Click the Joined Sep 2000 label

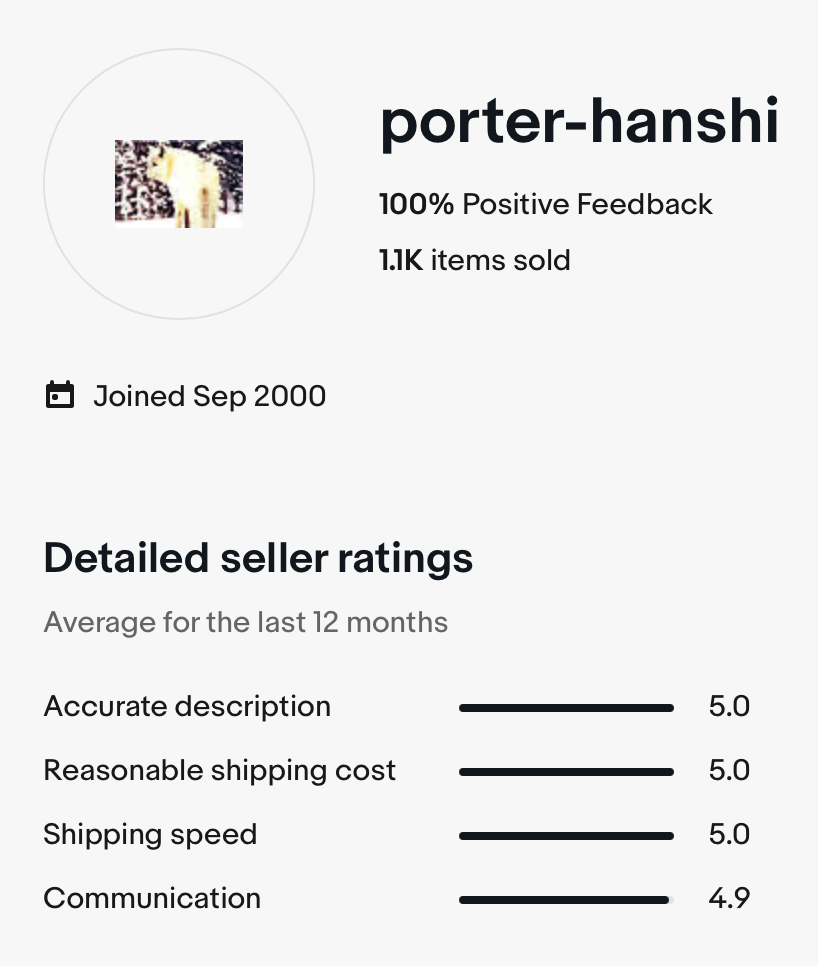(209, 396)
